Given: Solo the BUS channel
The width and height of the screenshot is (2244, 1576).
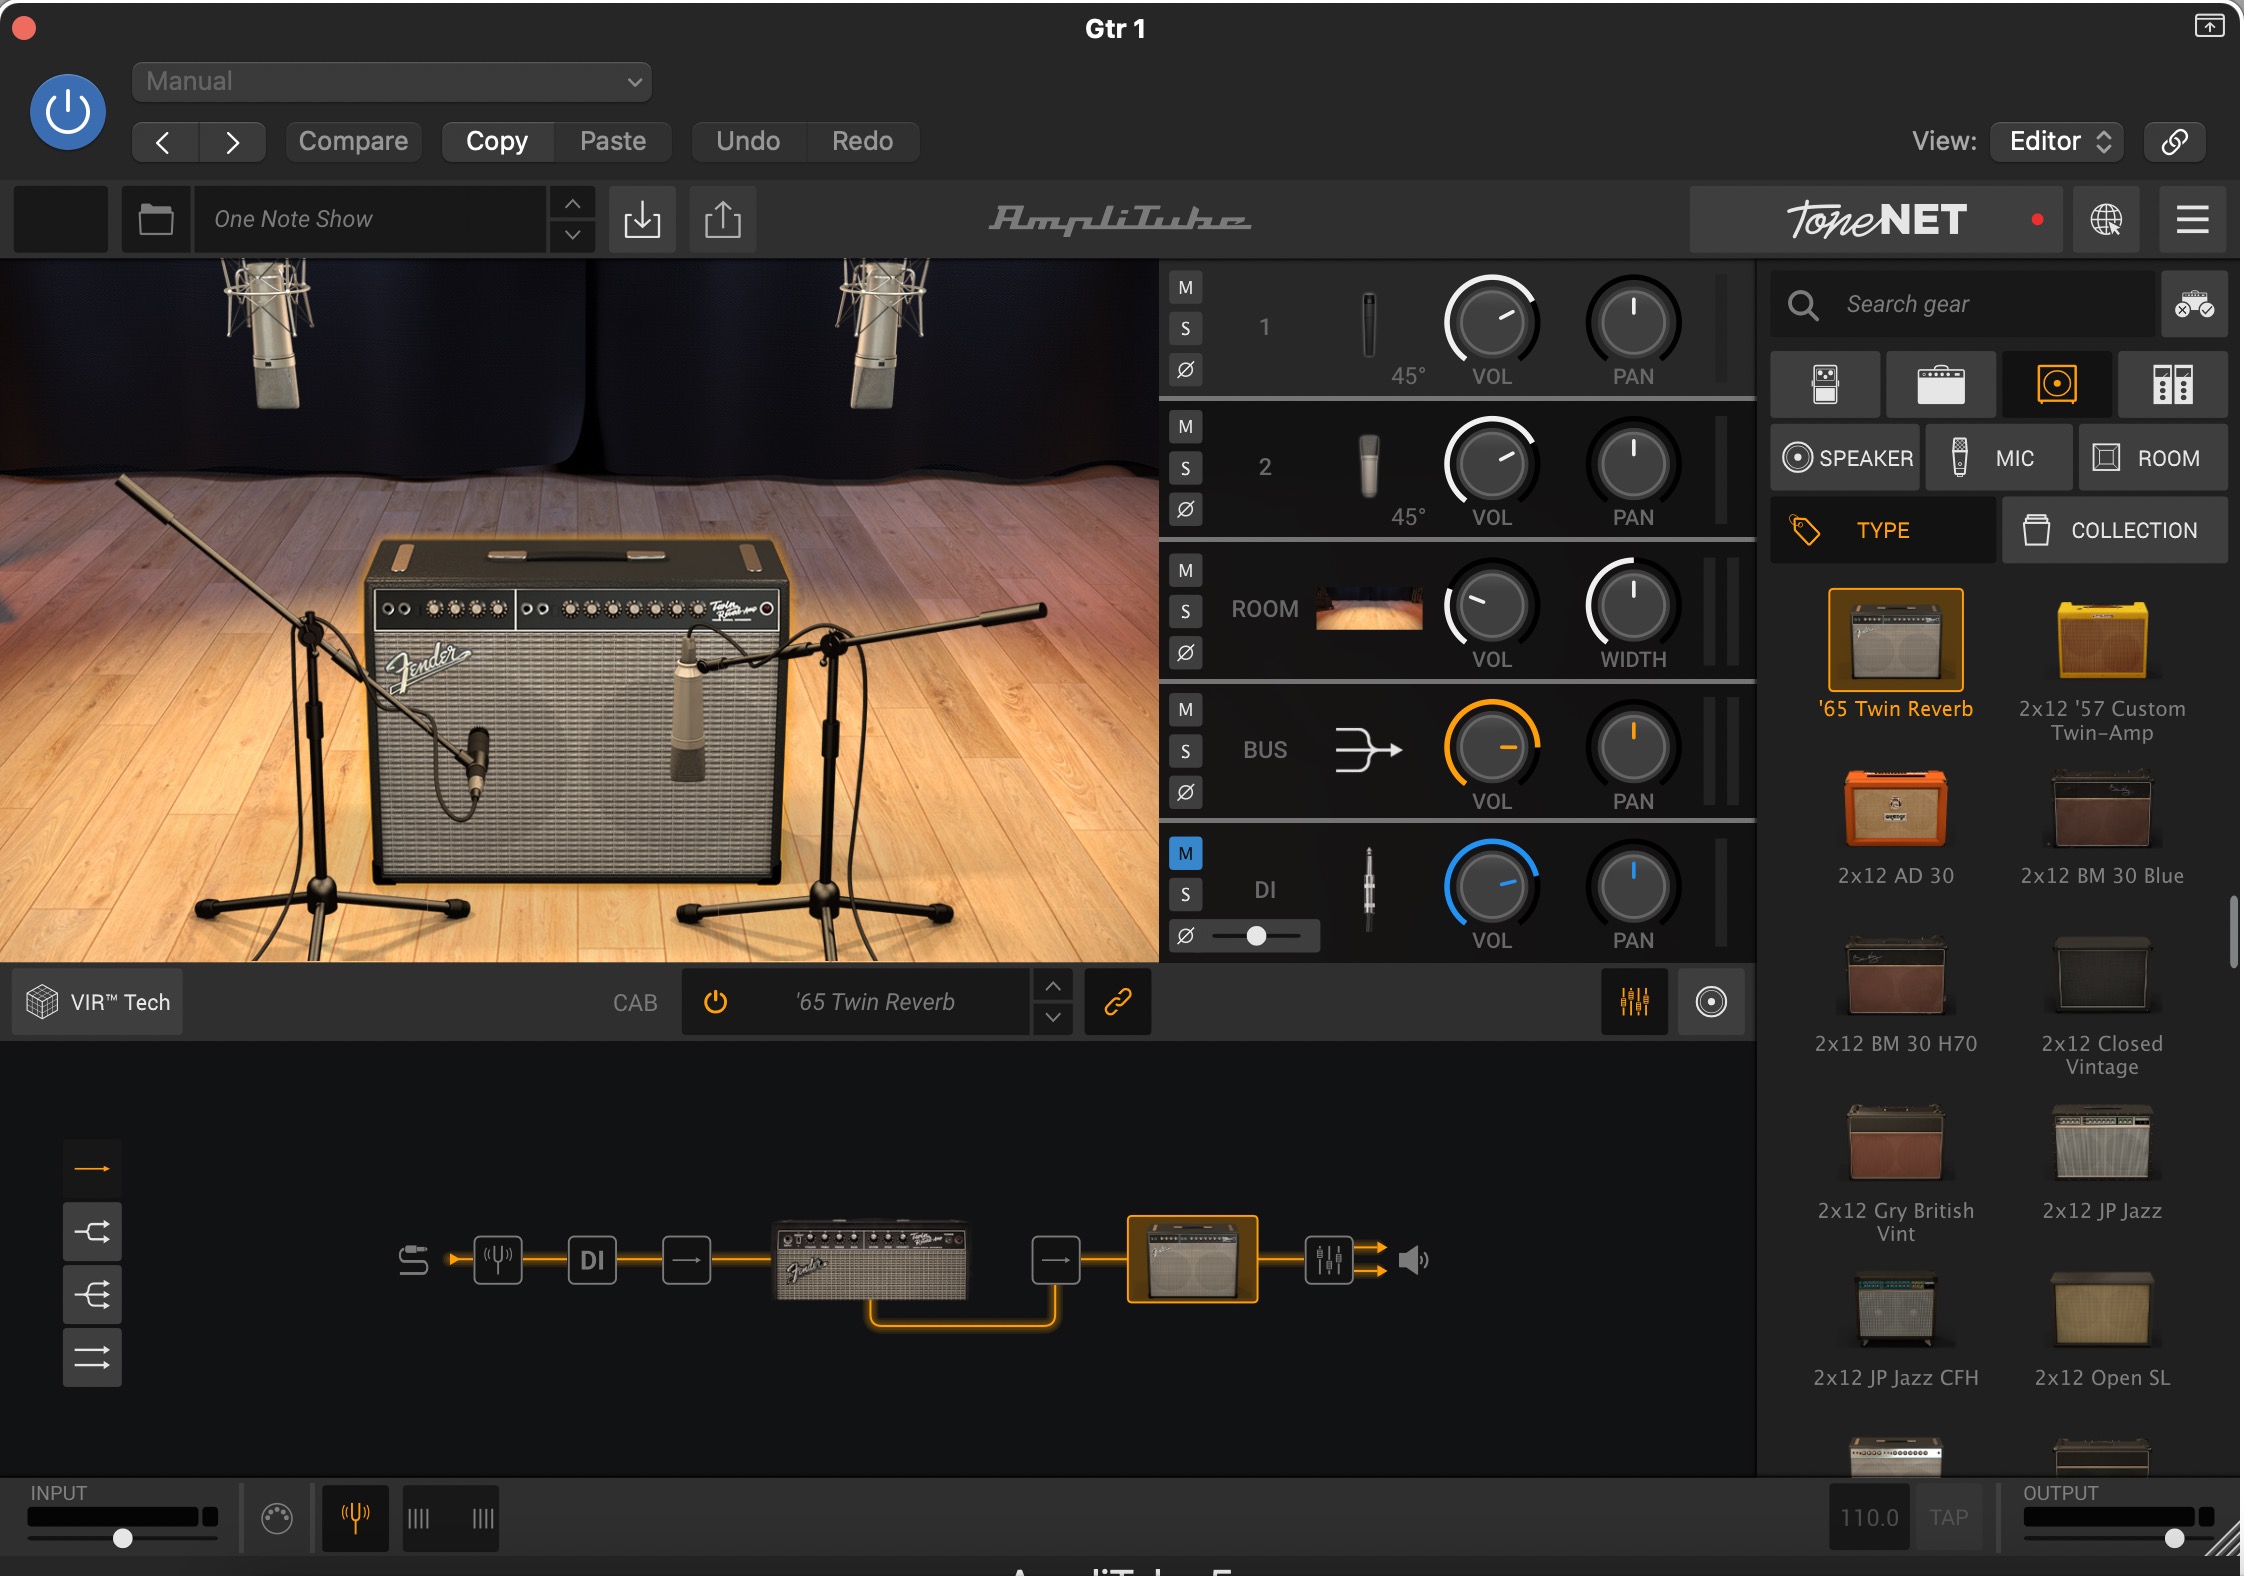Looking at the screenshot, I should click(1186, 751).
